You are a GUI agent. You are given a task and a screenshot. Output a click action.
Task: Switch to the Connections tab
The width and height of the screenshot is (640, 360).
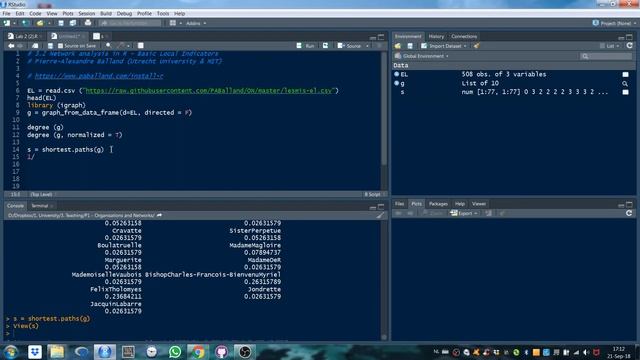click(464, 36)
